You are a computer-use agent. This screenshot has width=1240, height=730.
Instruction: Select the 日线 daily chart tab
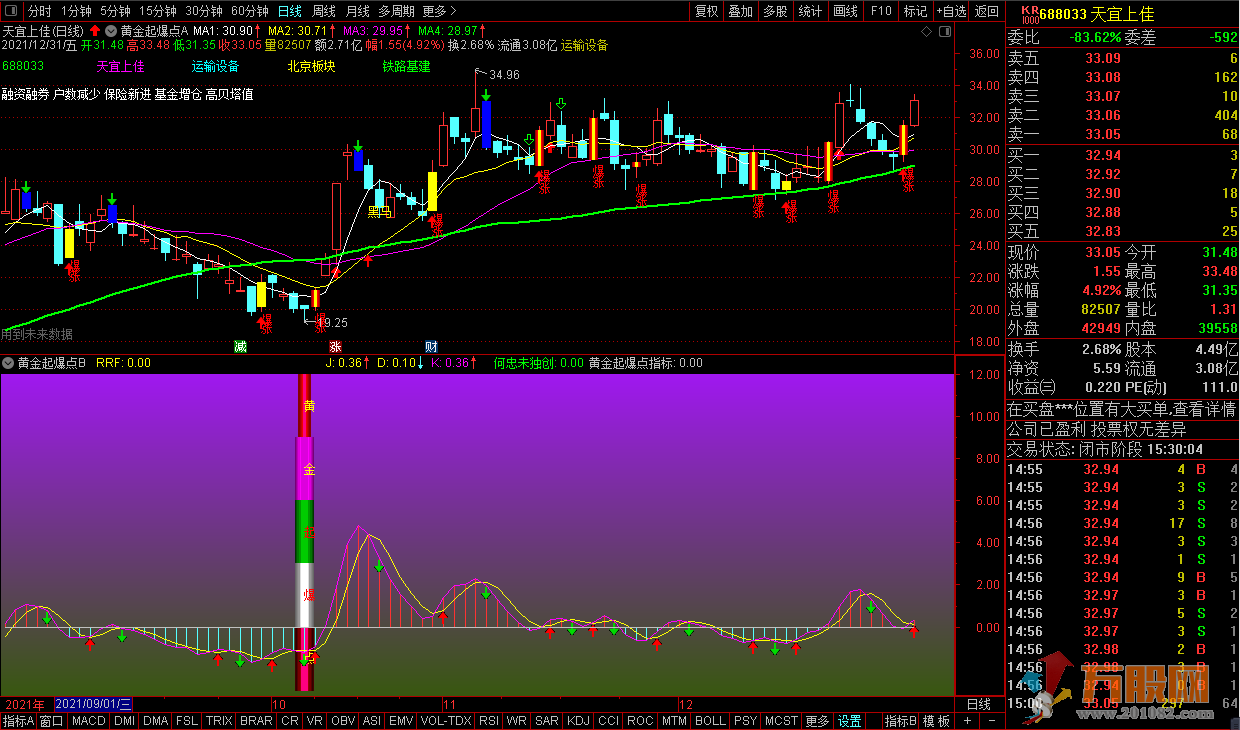[289, 11]
